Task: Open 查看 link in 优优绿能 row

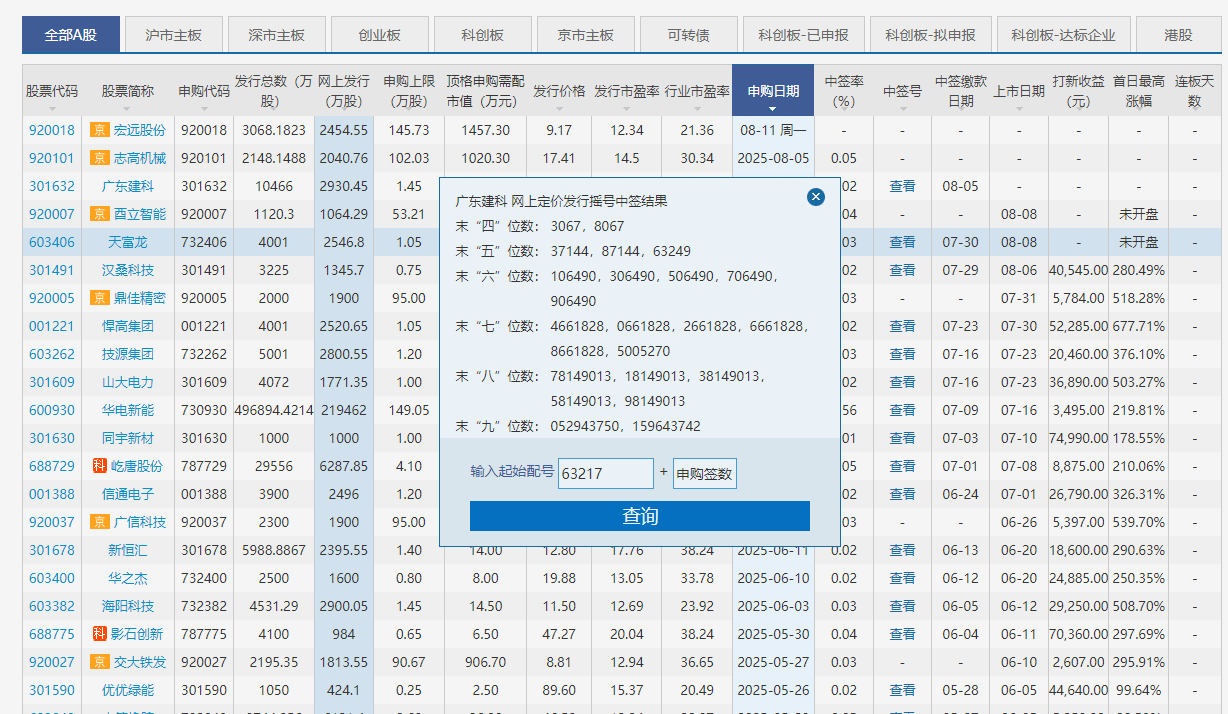Action: point(902,690)
